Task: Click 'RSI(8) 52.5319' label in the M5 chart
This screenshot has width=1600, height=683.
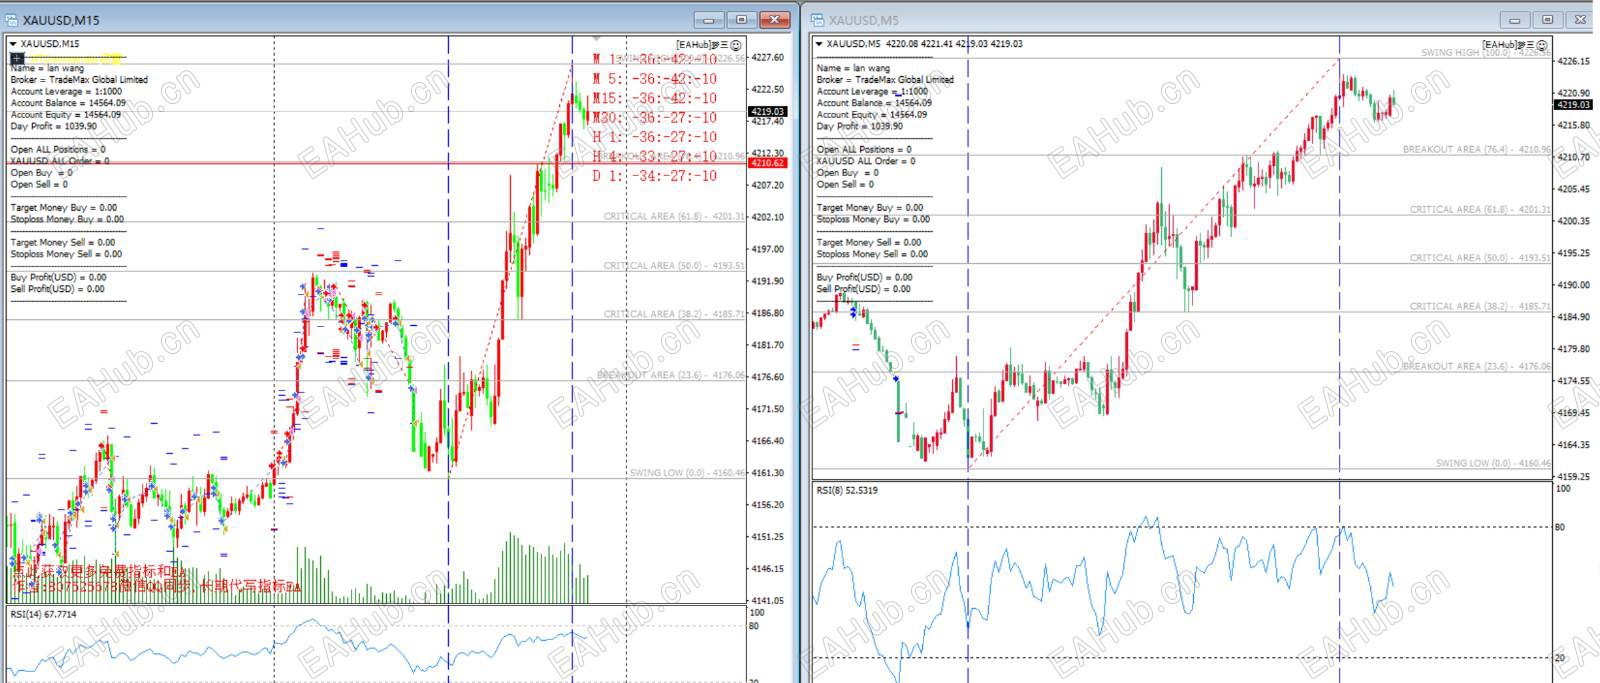Action: 847,490
